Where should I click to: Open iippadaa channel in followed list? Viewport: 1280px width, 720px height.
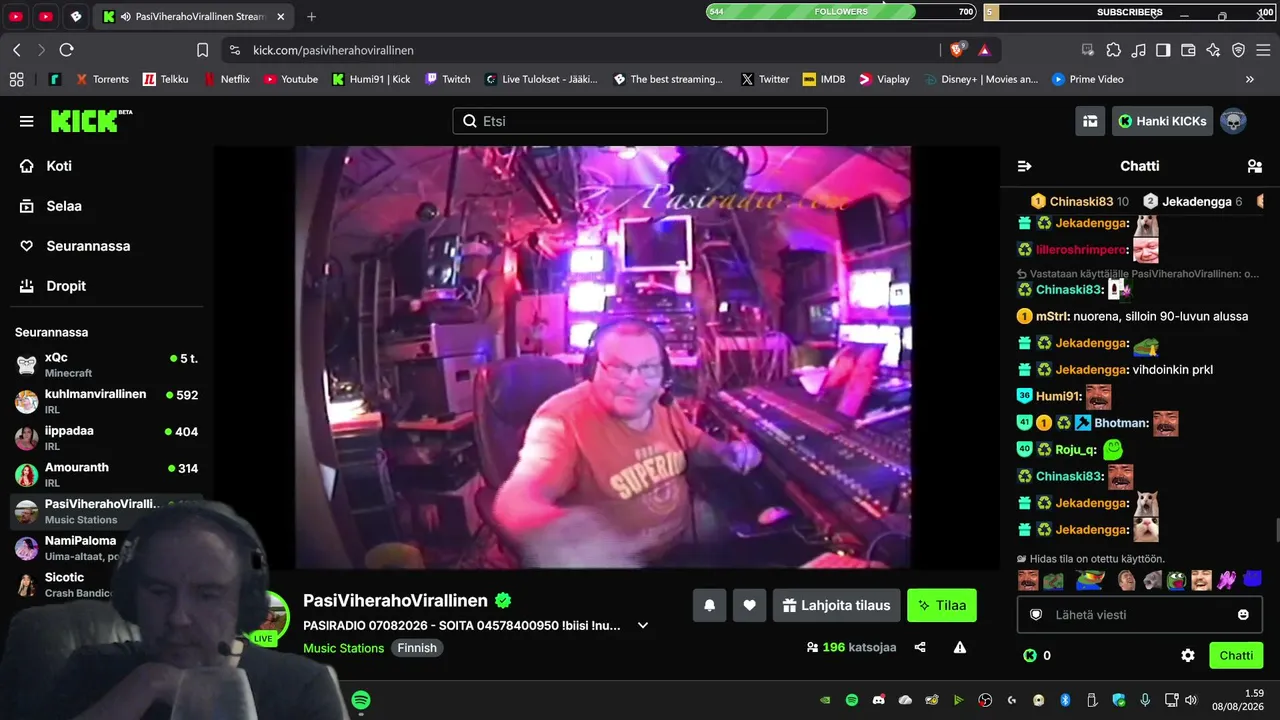pos(108,438)
